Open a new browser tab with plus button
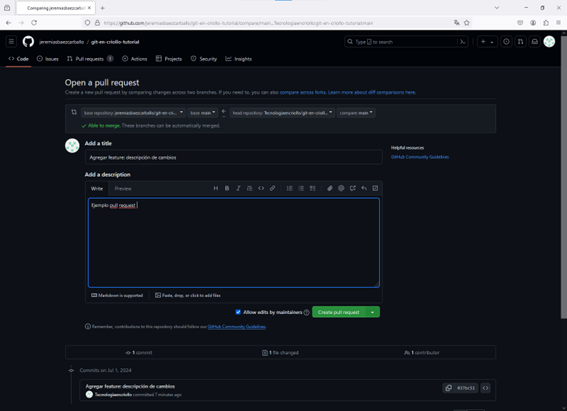The image size is (567, 411). 103,8
